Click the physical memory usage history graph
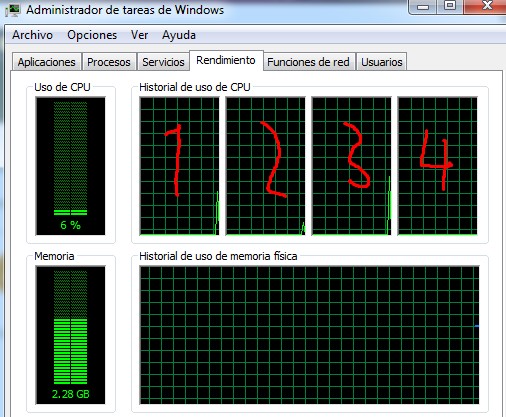506x417 pixels. click(309, 335)
